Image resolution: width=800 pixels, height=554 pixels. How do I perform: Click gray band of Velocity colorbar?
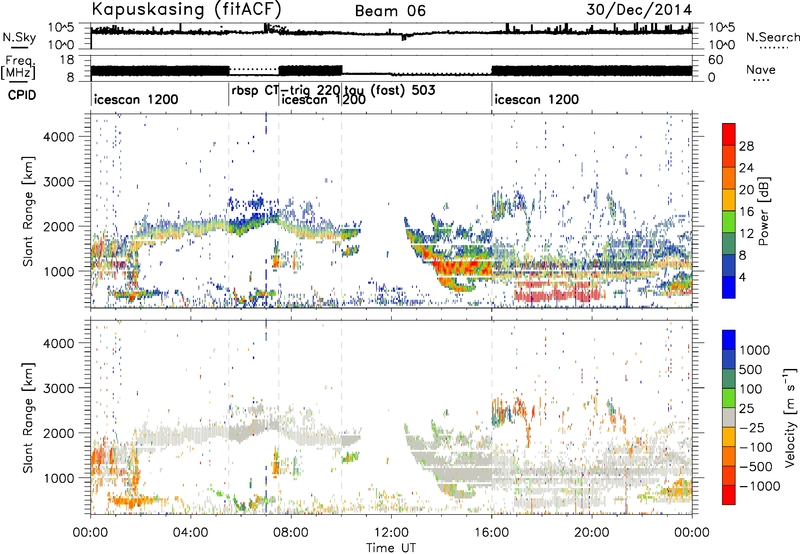(x=729, y=418)
